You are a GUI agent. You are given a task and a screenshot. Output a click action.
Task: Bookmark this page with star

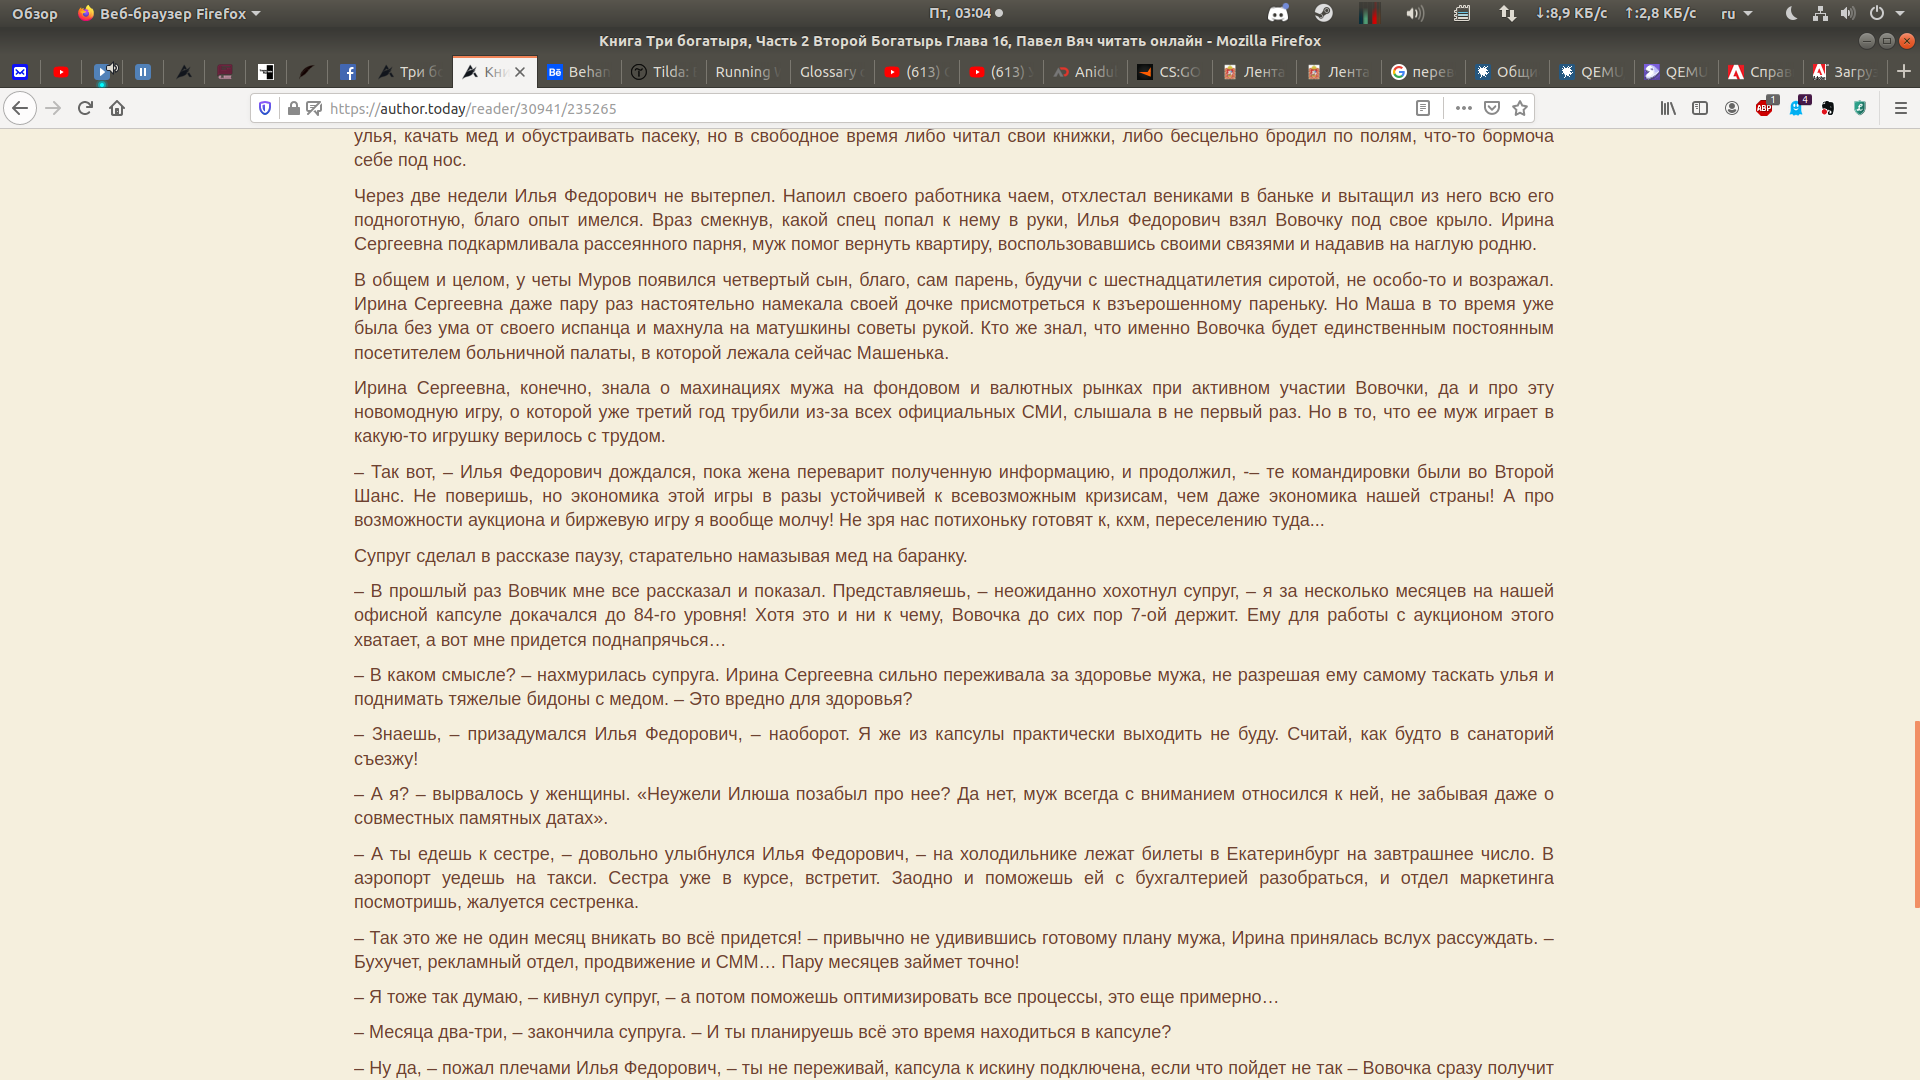pyautogui.click(x=1520, y=108)
